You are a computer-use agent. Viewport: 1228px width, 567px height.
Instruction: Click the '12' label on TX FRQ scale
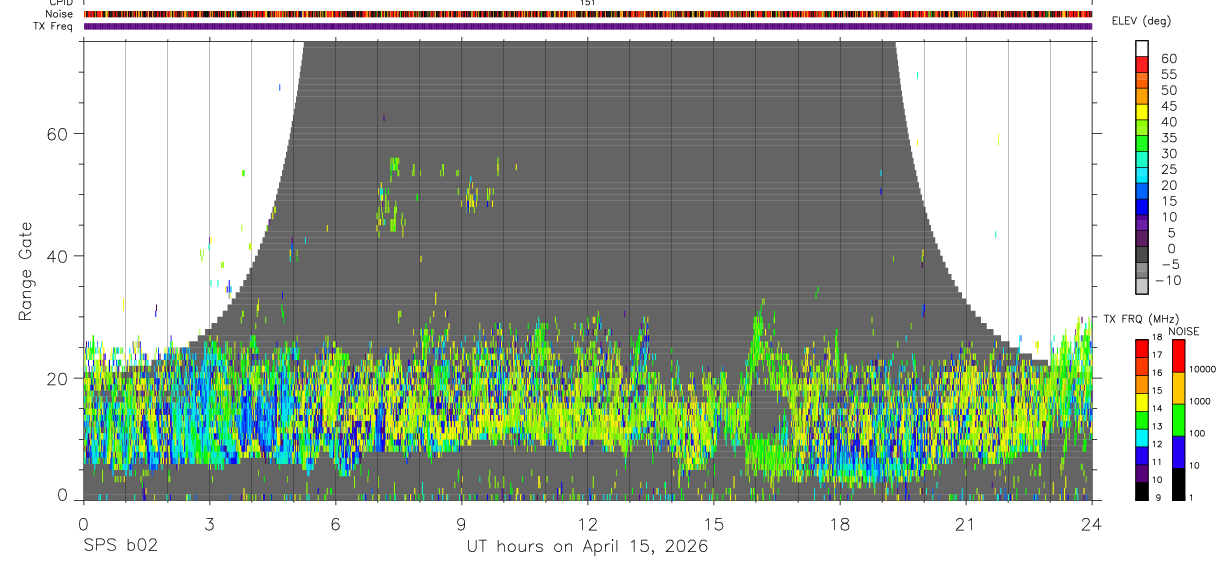(1157, 444)
